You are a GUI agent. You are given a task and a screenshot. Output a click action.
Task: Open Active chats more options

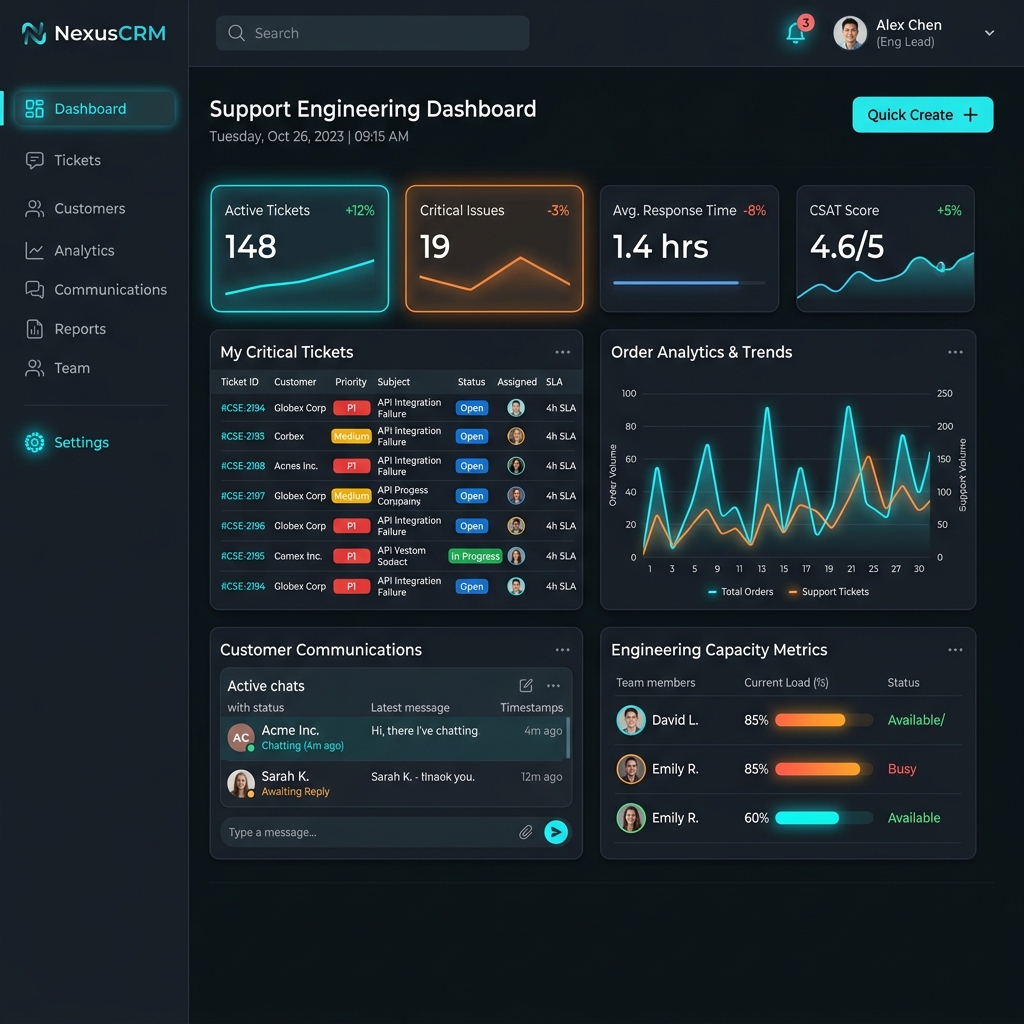coord(553,686)
